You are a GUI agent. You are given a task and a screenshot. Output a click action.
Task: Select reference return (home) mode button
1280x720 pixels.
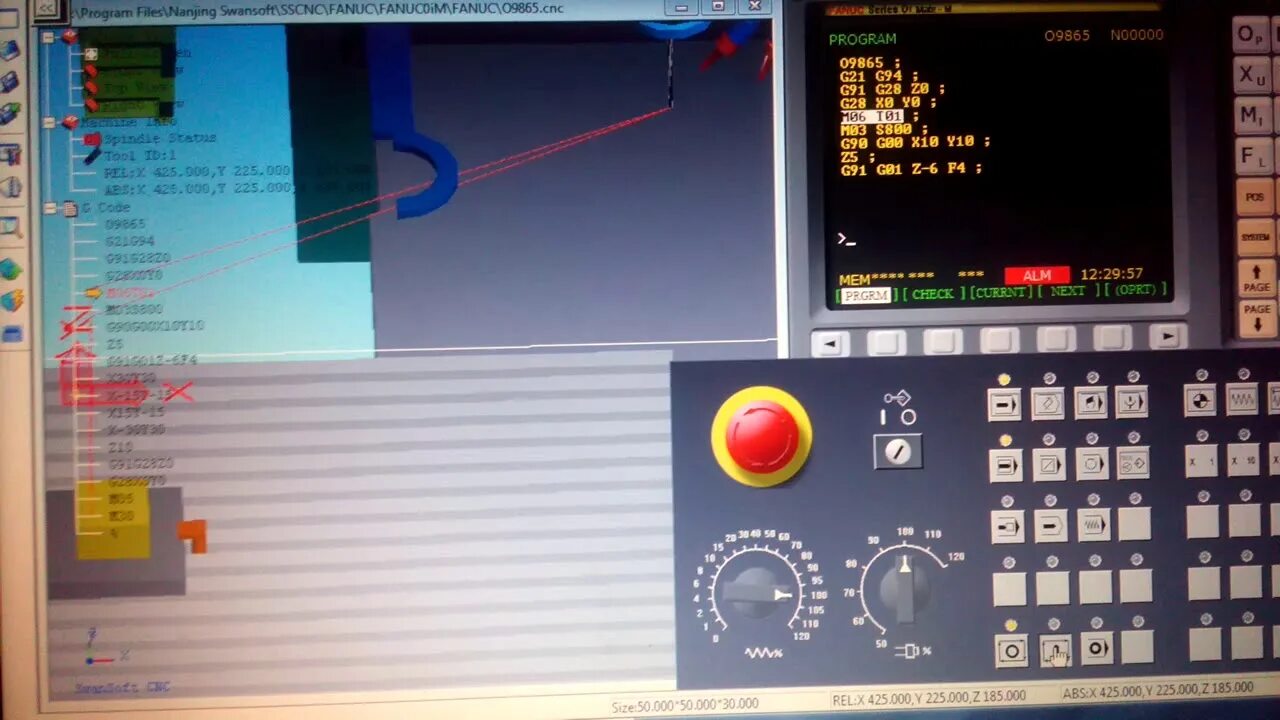point(1200,401)
